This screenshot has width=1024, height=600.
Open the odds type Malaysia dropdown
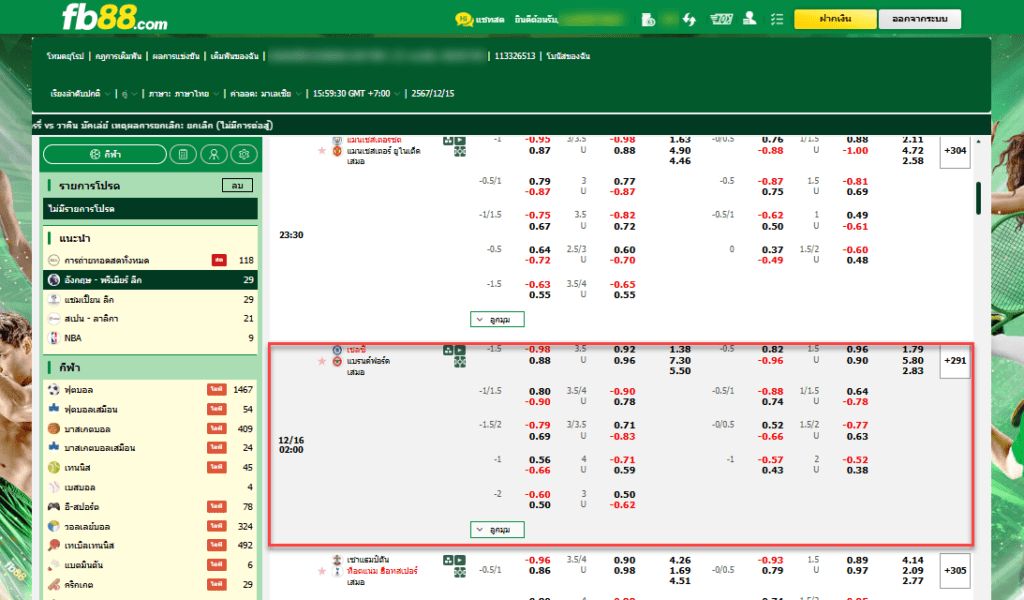[x=265, y=94]
